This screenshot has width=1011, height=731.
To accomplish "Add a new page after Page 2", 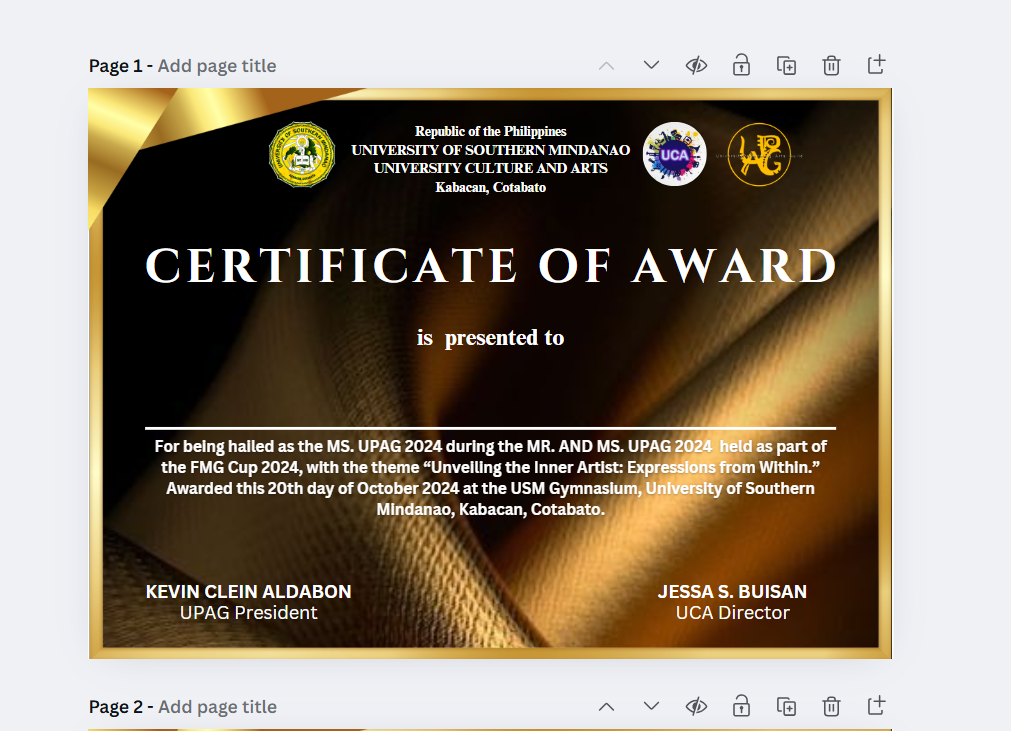I will click(x=876, y=706).
